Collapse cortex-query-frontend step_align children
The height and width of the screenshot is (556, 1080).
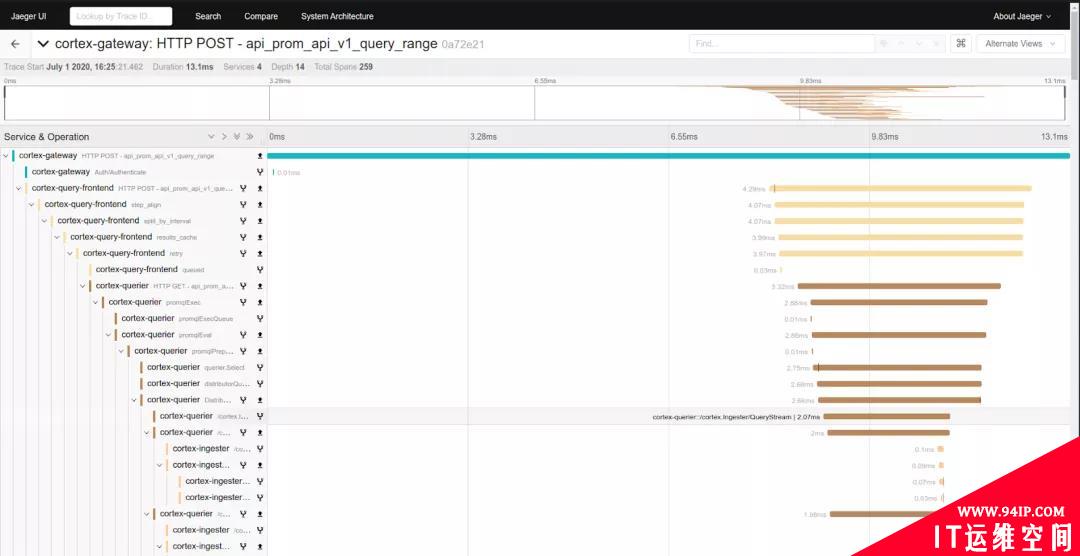(x=31, y=205)
